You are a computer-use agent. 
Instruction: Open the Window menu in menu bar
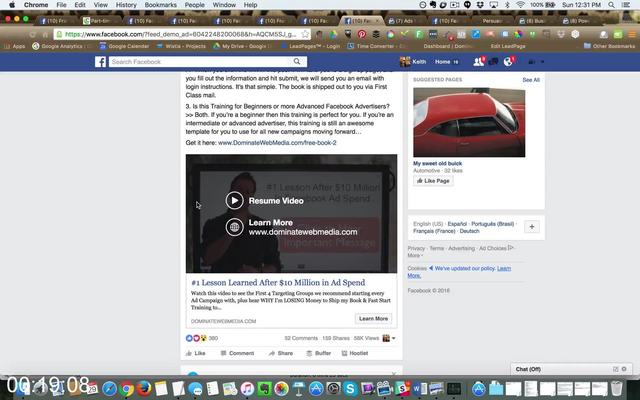coord(224,5)
